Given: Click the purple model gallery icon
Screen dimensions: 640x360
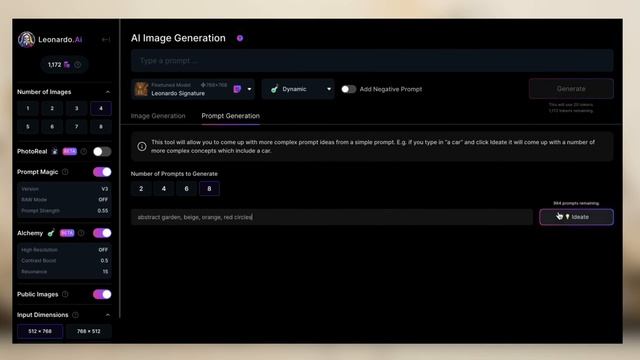Looking at the screenshot, I should click(x=237, y=89).
